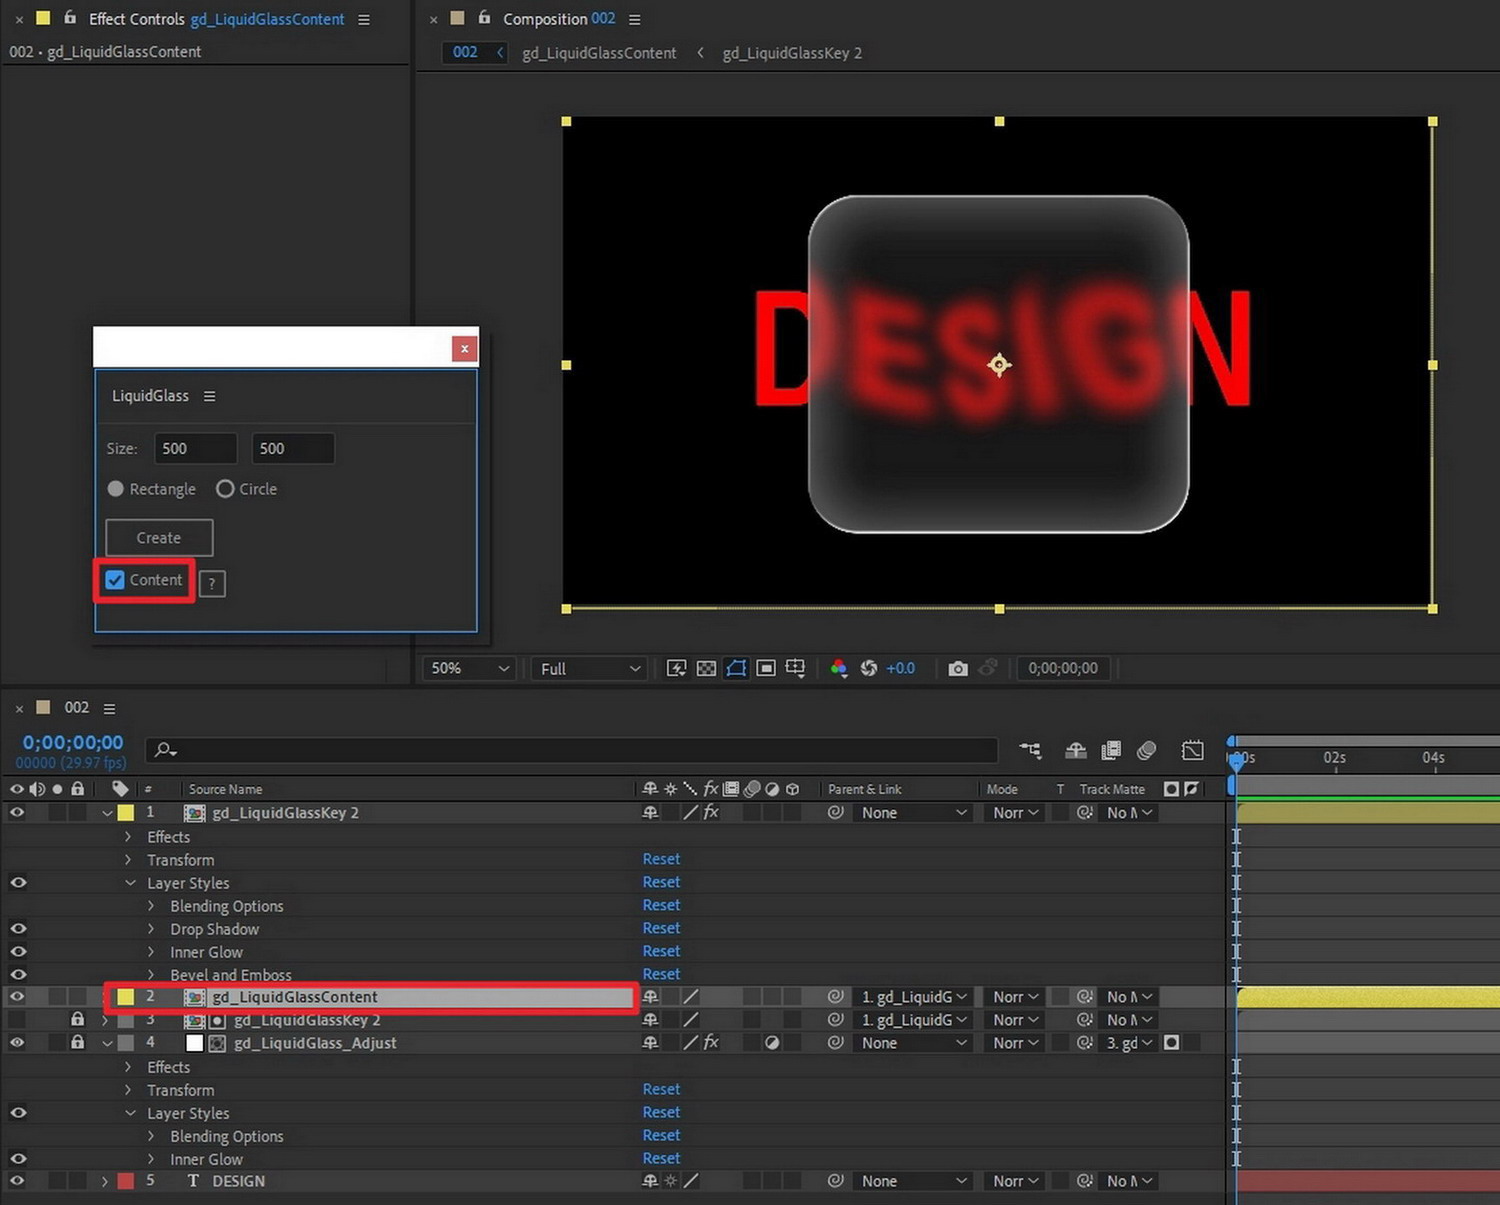Toggle the lock on Effect Controls panel
The width and height of the screenshot is (1500, 1205).
click(70, 18)
